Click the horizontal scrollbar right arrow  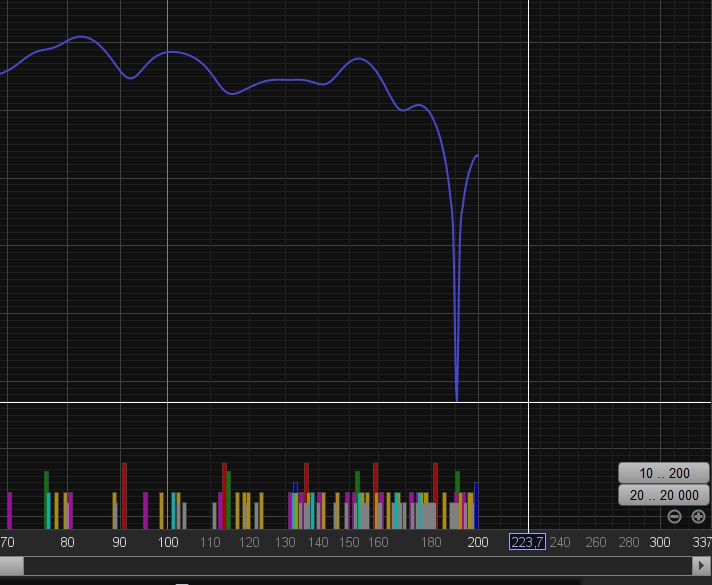(702, 566)
